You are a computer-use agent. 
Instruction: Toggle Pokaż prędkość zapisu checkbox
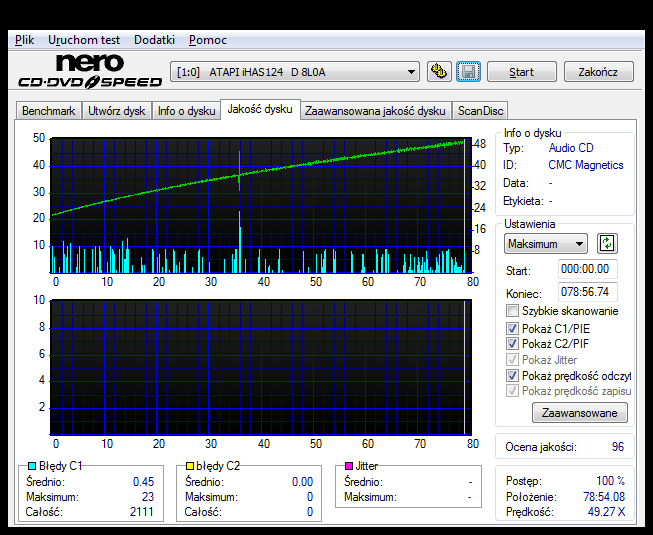[512, 391]
